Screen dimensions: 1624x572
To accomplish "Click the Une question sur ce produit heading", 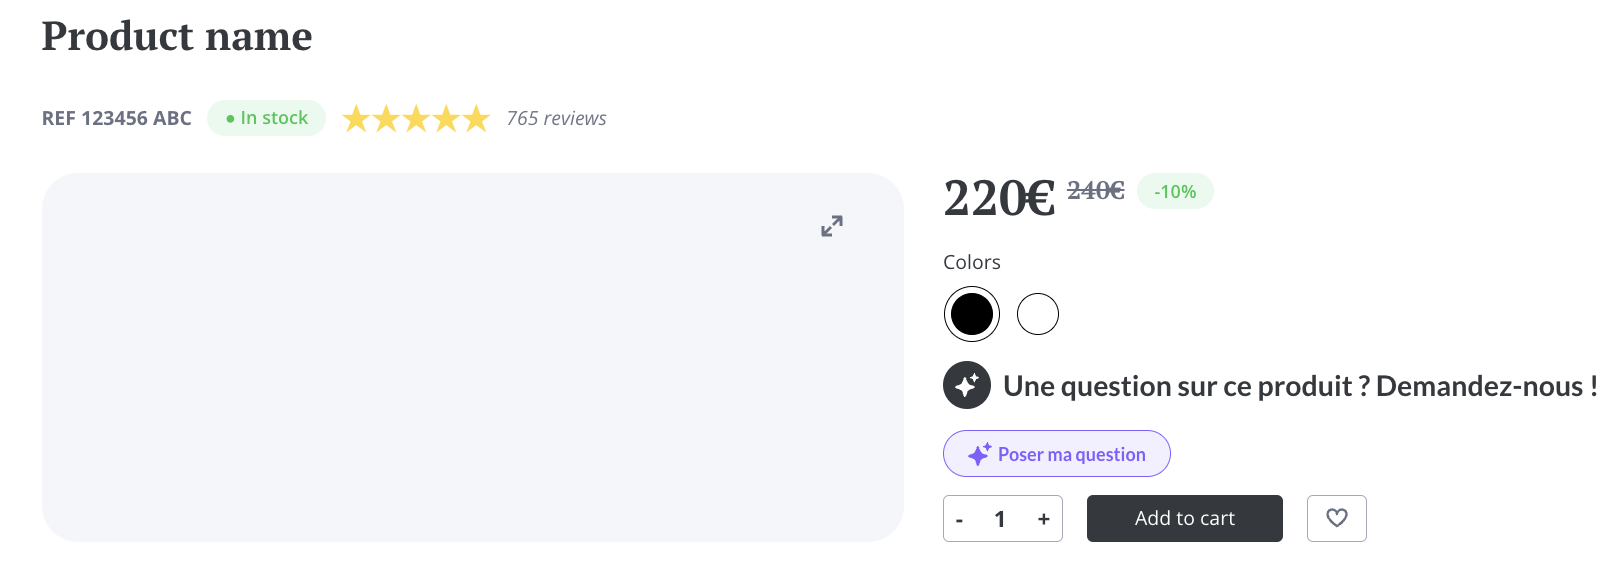I will 1300,386.
